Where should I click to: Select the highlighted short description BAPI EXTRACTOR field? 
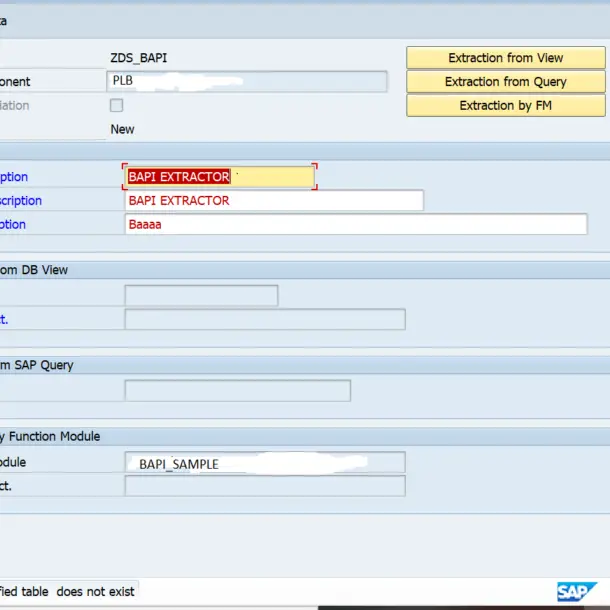tap(220, 177)
